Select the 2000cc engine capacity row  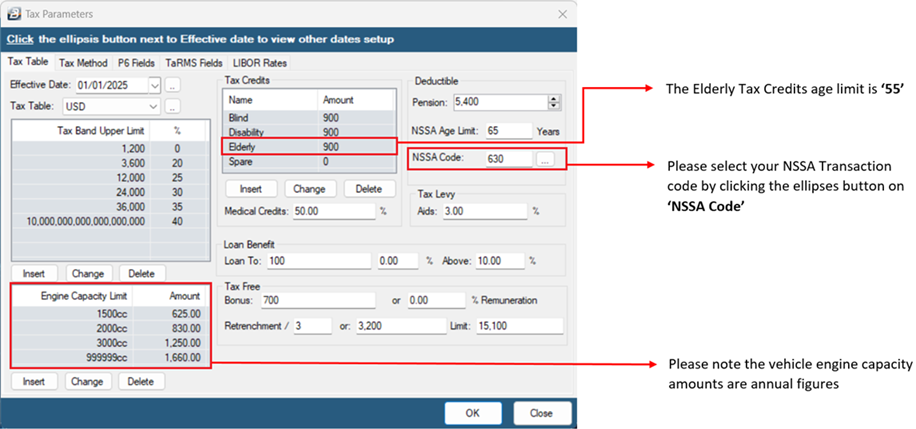110,328
